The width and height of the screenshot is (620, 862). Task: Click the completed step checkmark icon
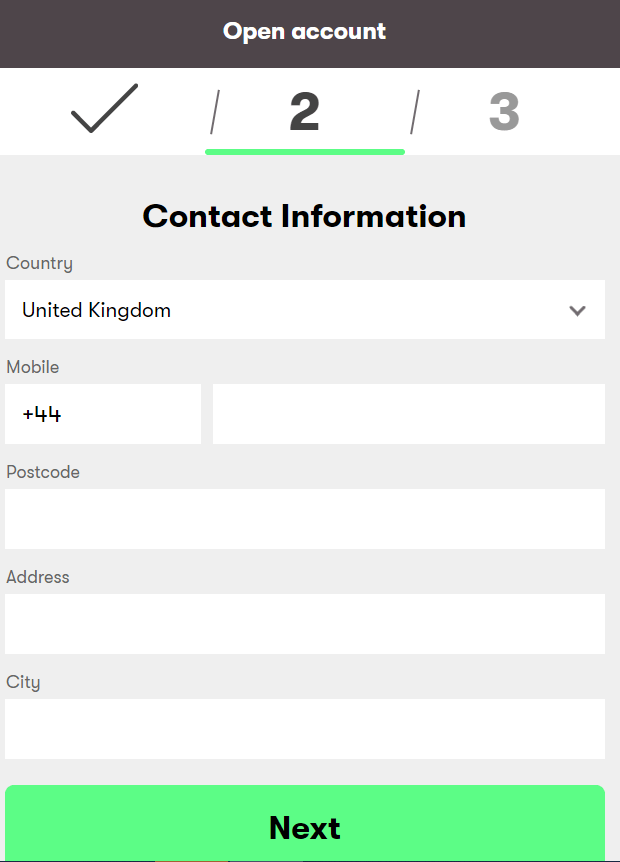coord(104,109)
